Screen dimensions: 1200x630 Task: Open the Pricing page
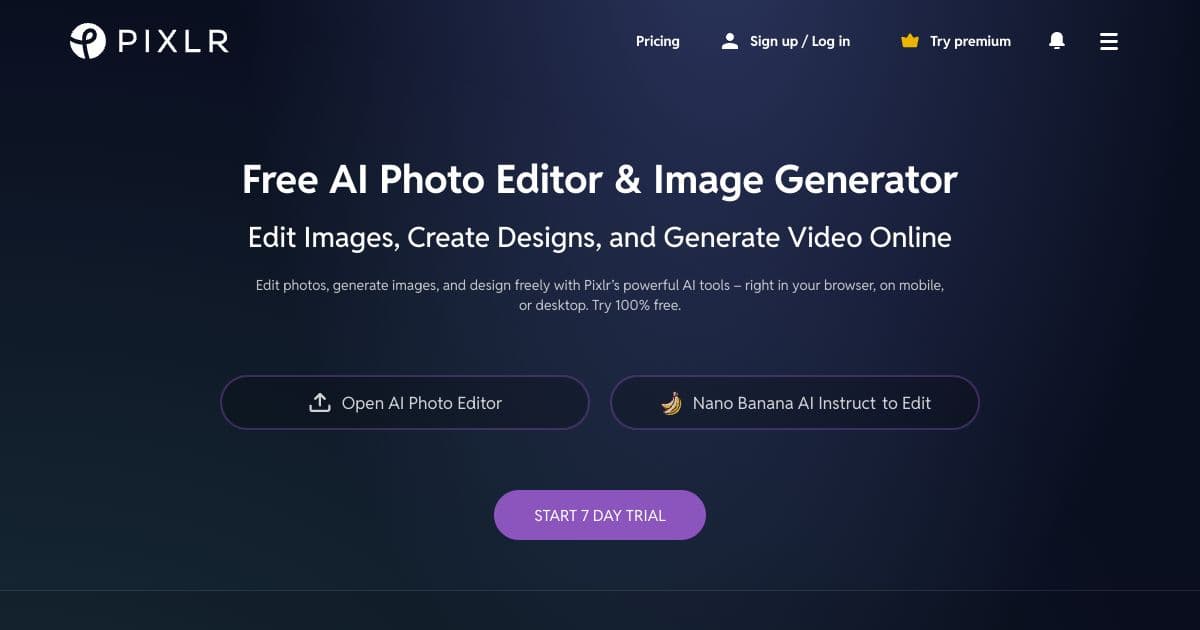(657, 41)
